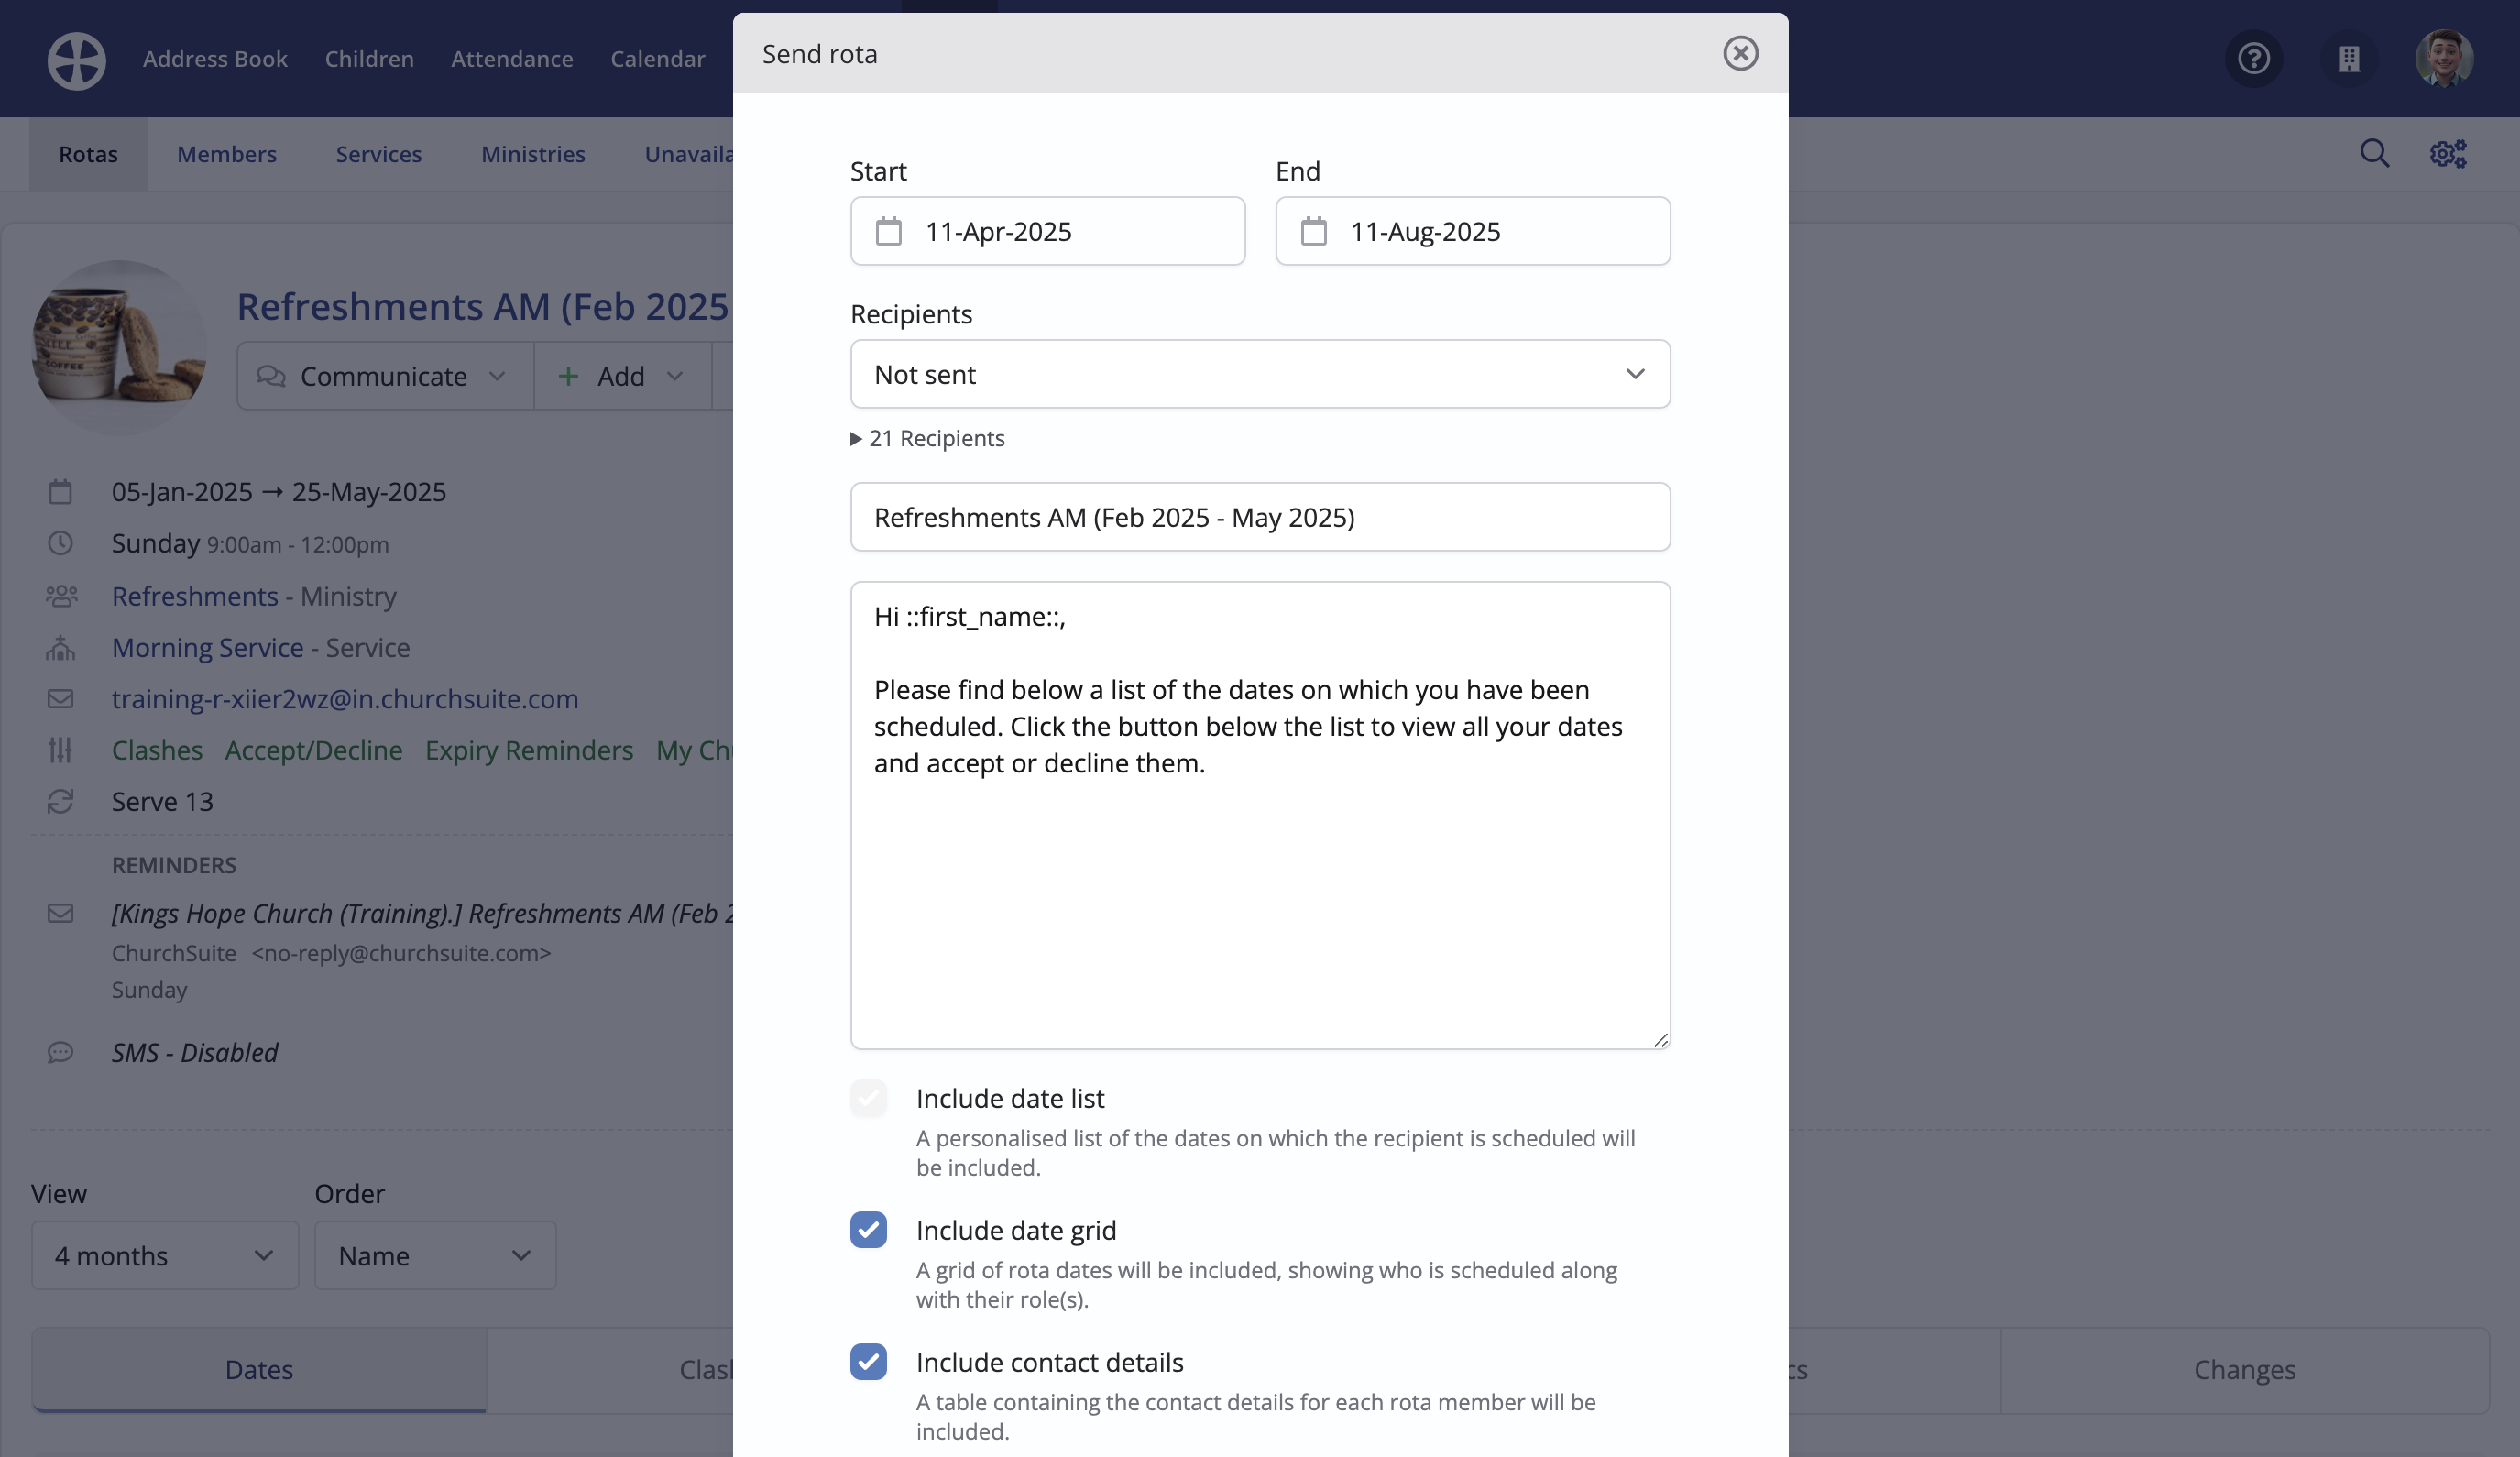This screenshot has height=1457, width=2520.
Task: Close the Send rota dialog
Action: point(1740,54)
